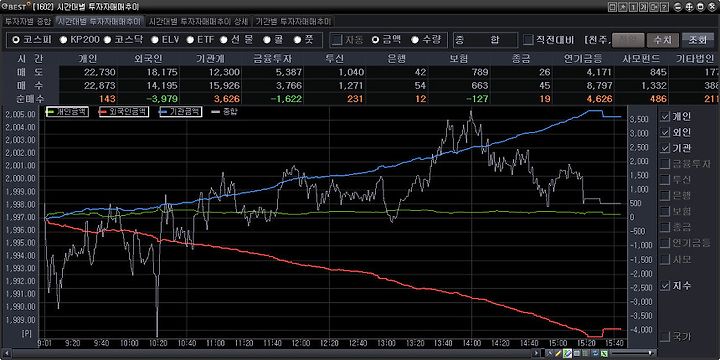Uncheck the 외인 series checkbox
The image size is (720, 360).
[x=664, y=133]
